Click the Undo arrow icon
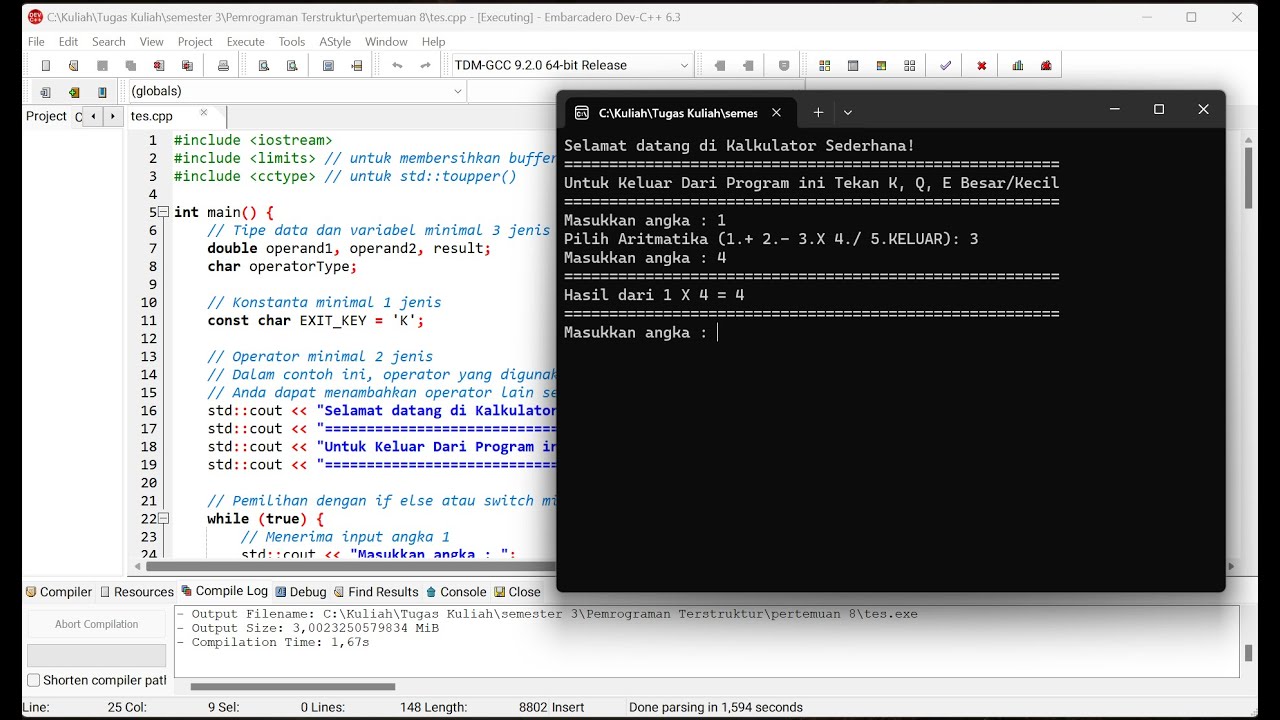 [397, 66]
